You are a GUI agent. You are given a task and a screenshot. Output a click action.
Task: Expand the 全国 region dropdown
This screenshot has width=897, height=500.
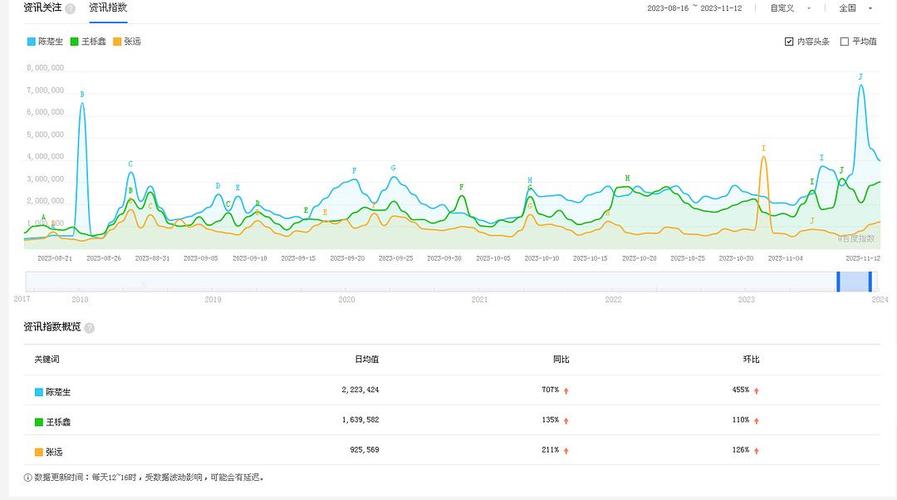855,8
